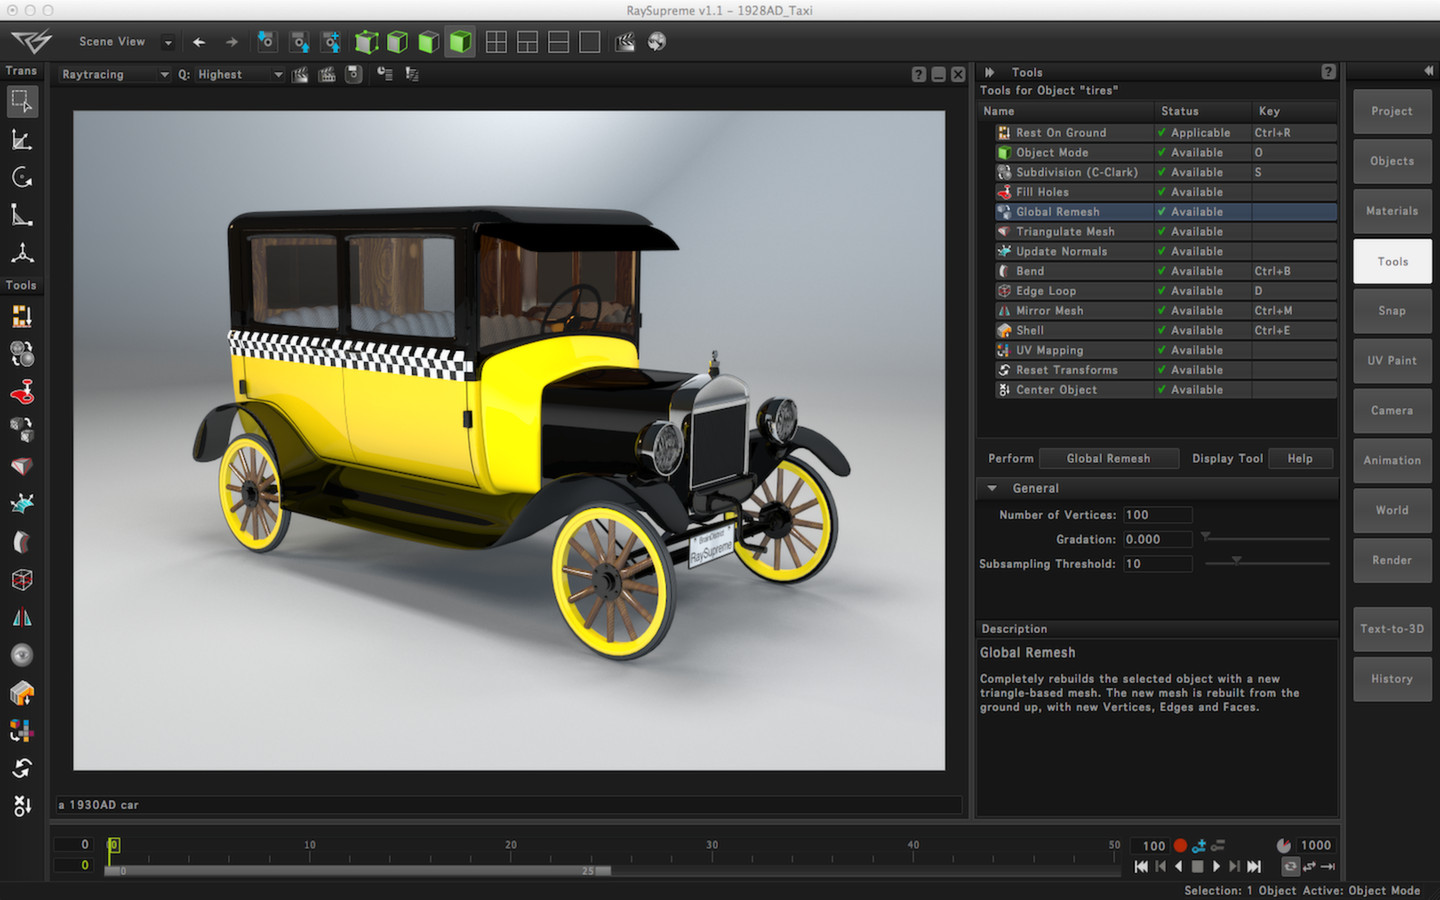Screen dimensions: 1440x900
Task: Click the vertex mode cube icon in toolbar
Action: (366, 41)
